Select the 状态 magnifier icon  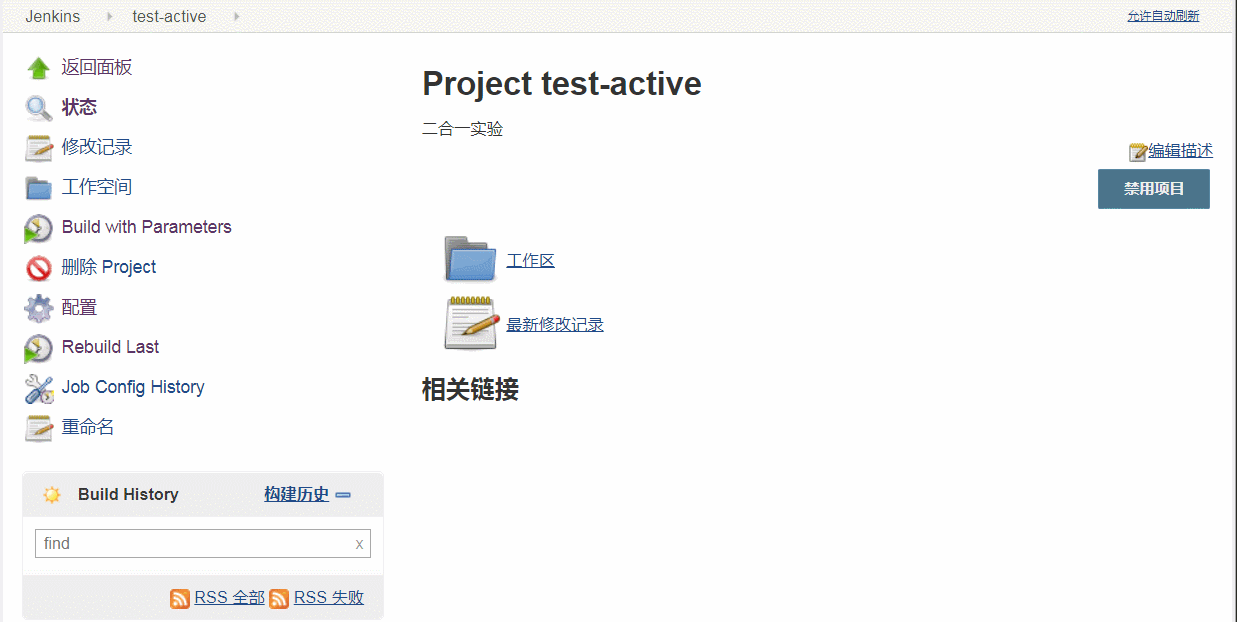(x=37, y=106)
